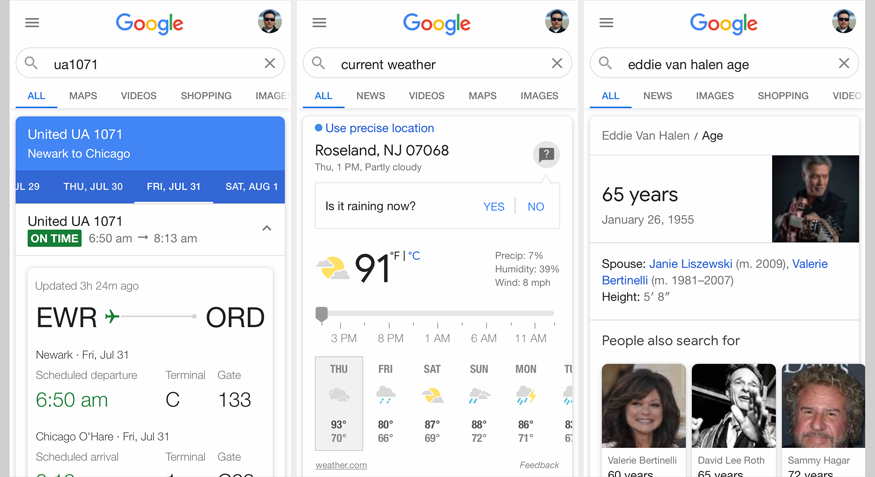Open the Valerie spouse link
Image resolution: width=875 pixels, height=477 pixels.
click(x=715, y=272)
